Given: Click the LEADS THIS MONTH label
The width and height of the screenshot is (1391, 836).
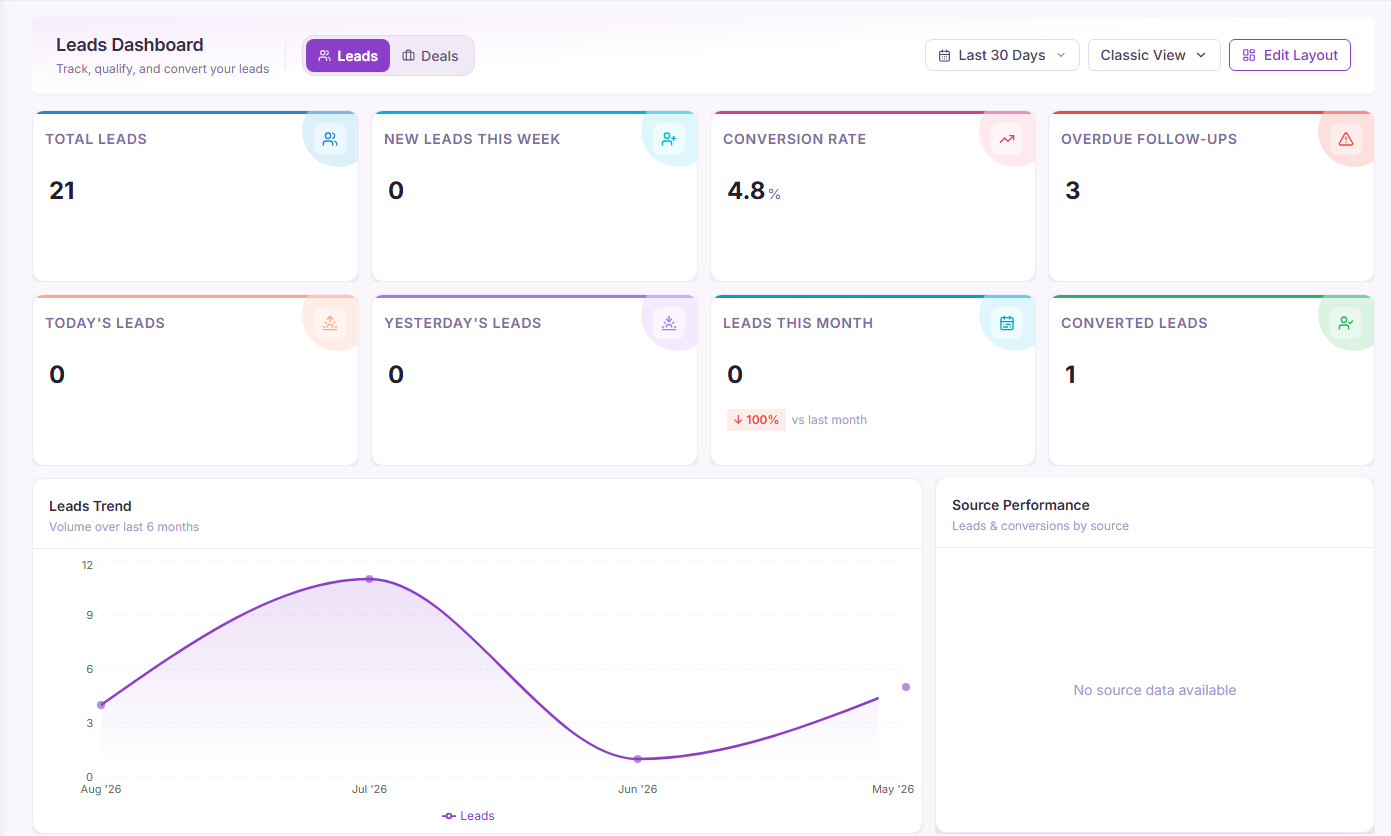Looking at the screenshot, I should pos(798,323).
